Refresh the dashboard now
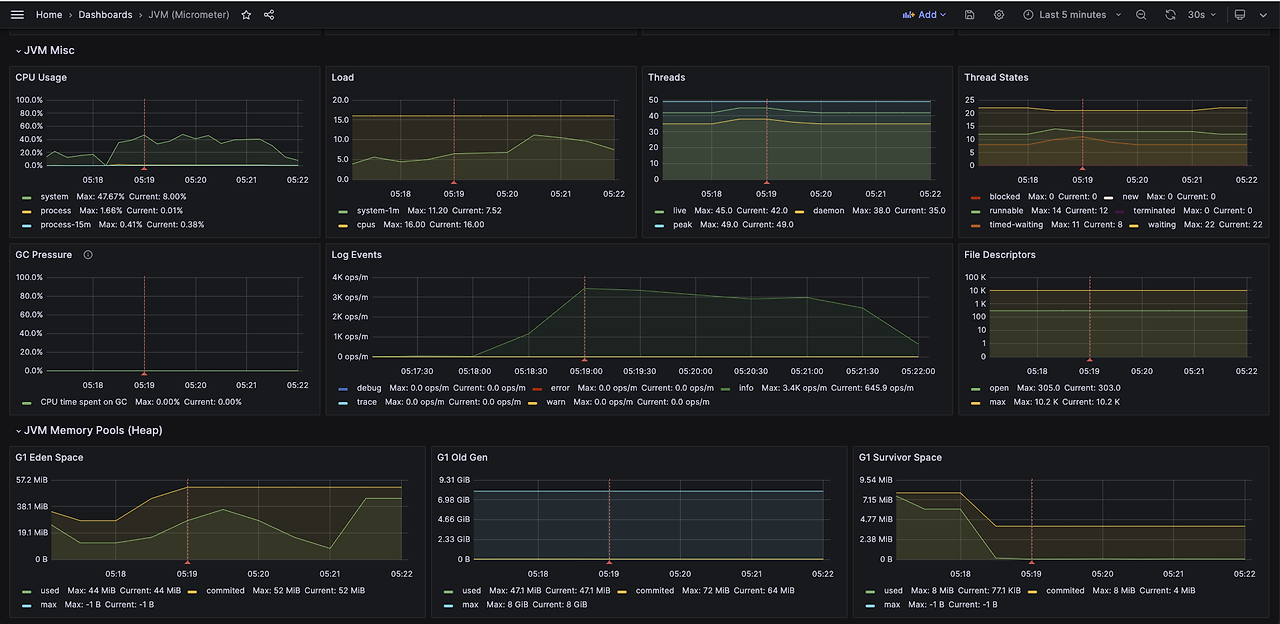The image size is (1280, 624). pyautogui.click(x=1170, y=15)
